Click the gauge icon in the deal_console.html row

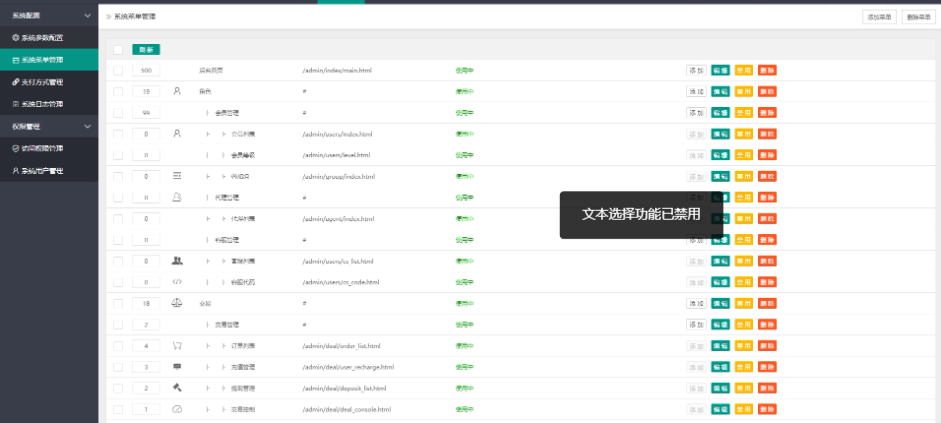pos(177,409)
